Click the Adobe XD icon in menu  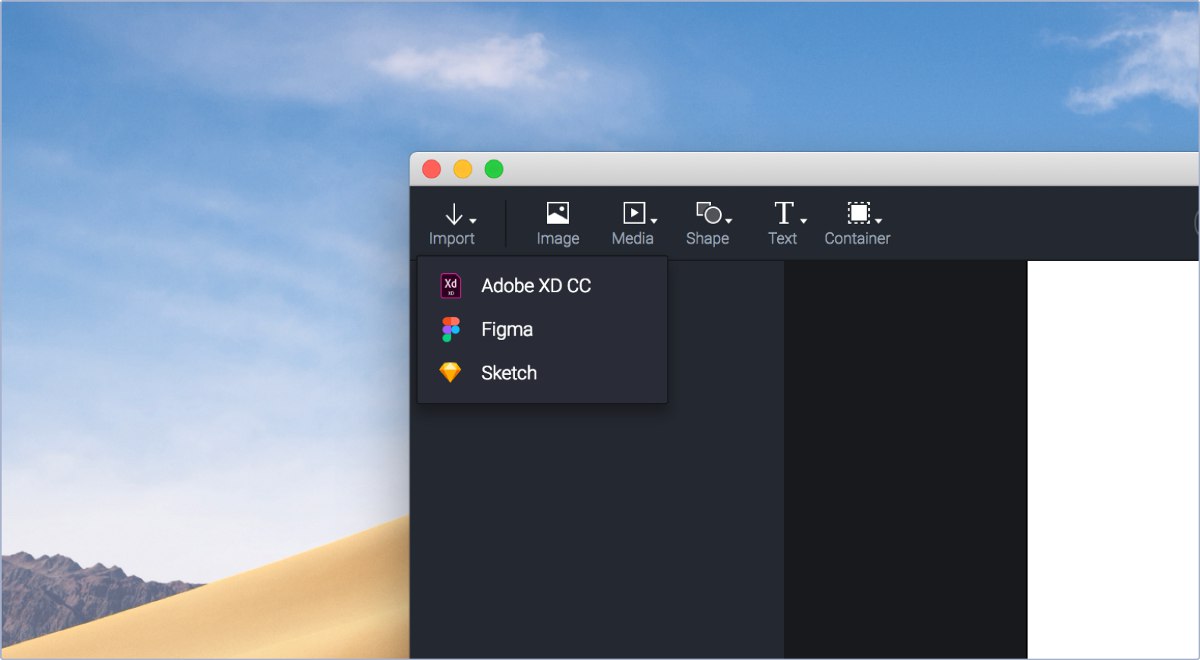point(451,286)
